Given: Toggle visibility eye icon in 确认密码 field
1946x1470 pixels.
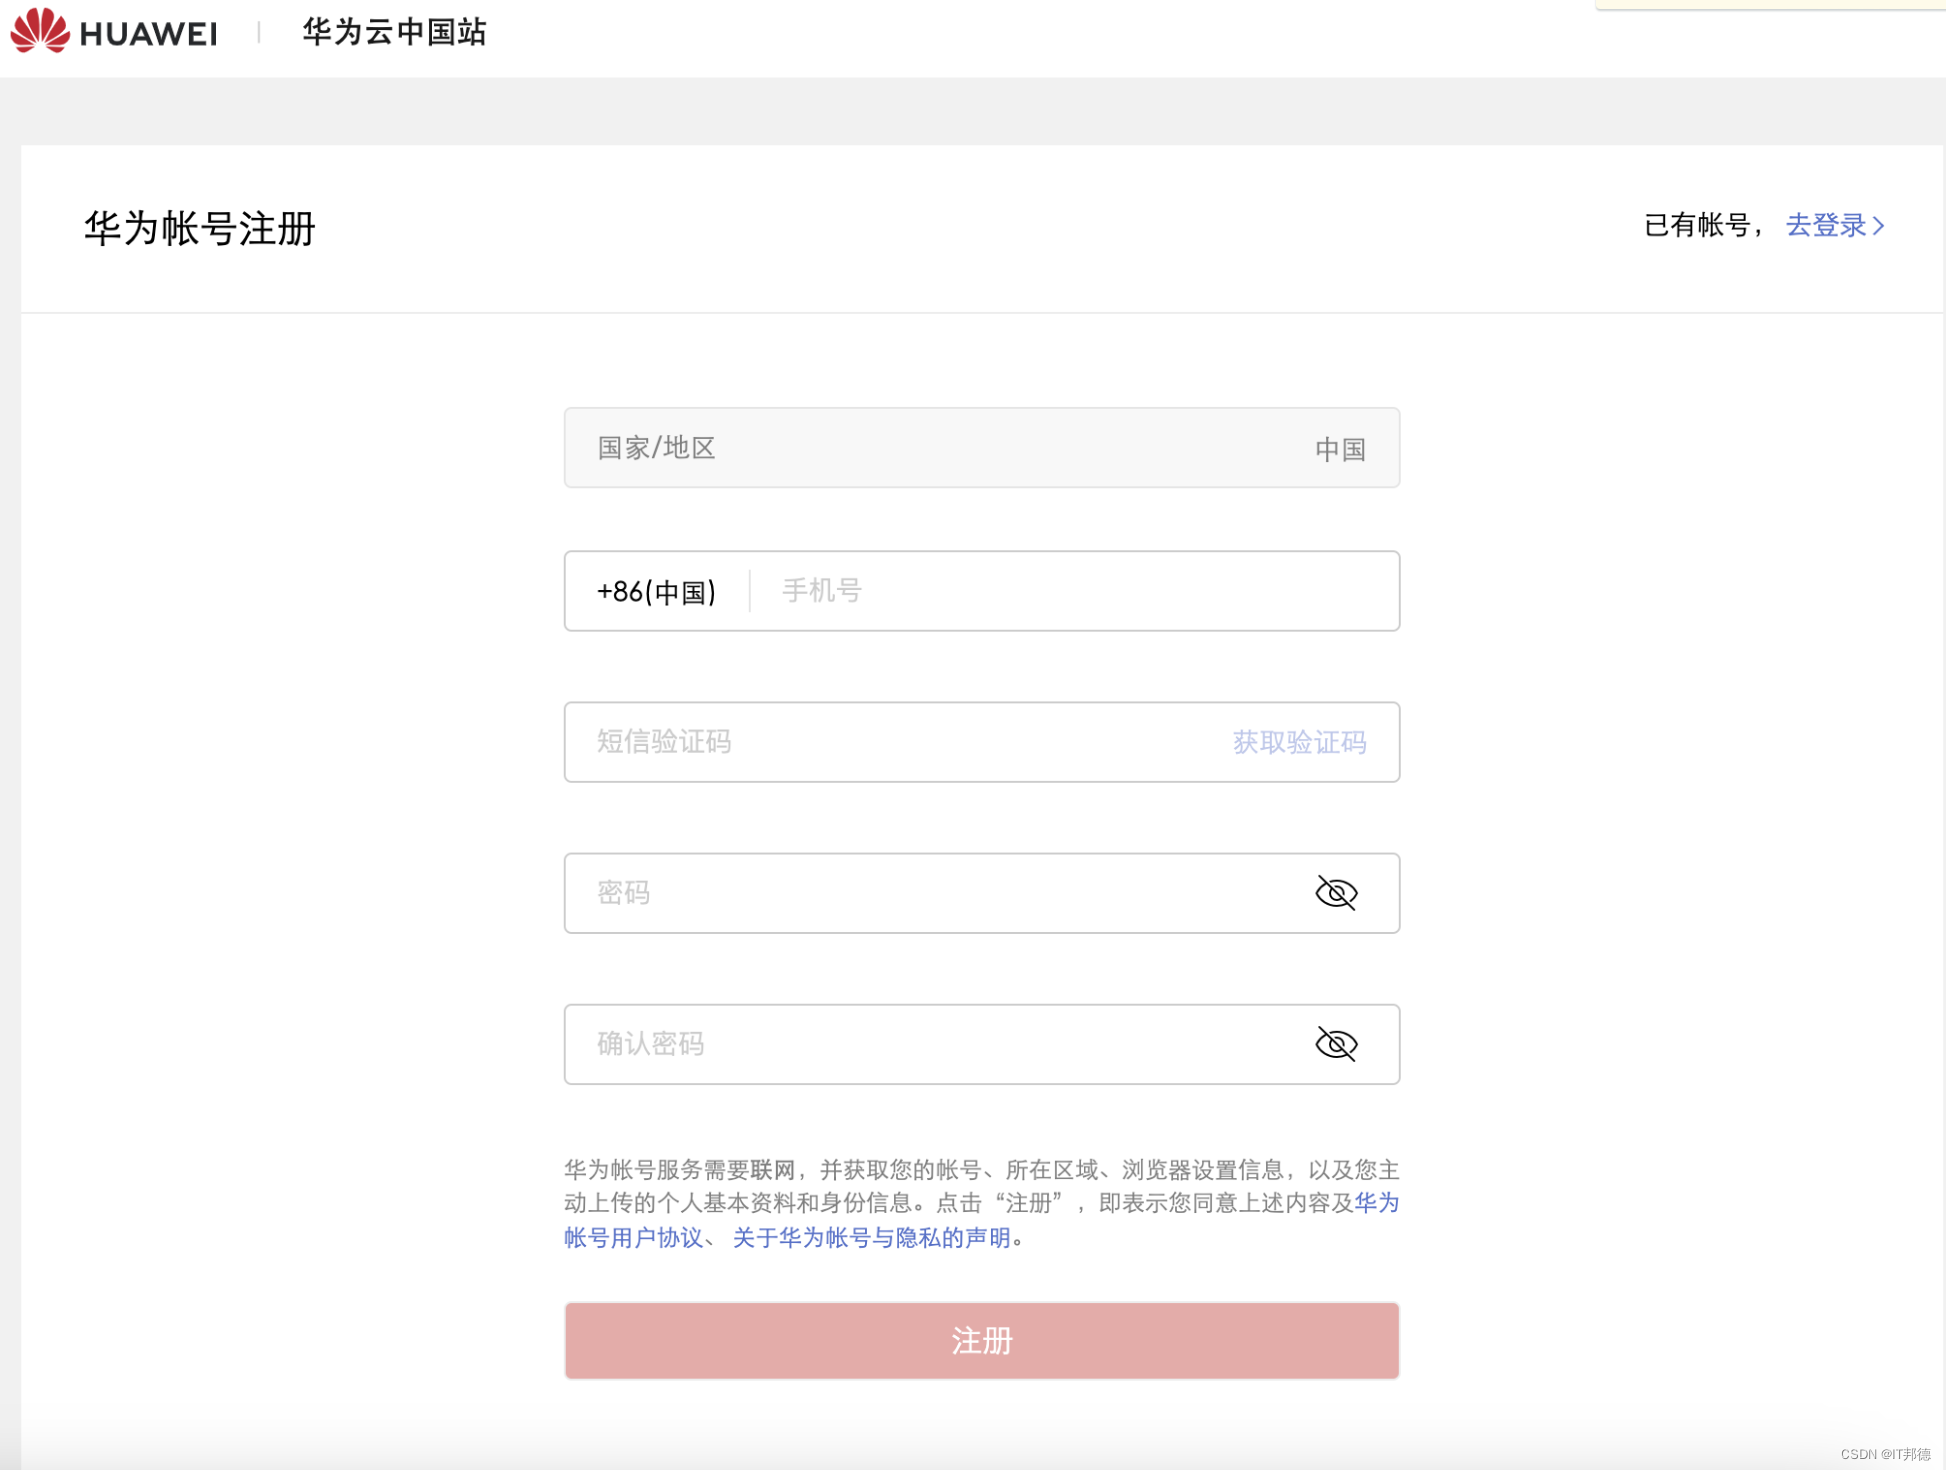Looking at the screenshot, I should pos(1336,1044).
